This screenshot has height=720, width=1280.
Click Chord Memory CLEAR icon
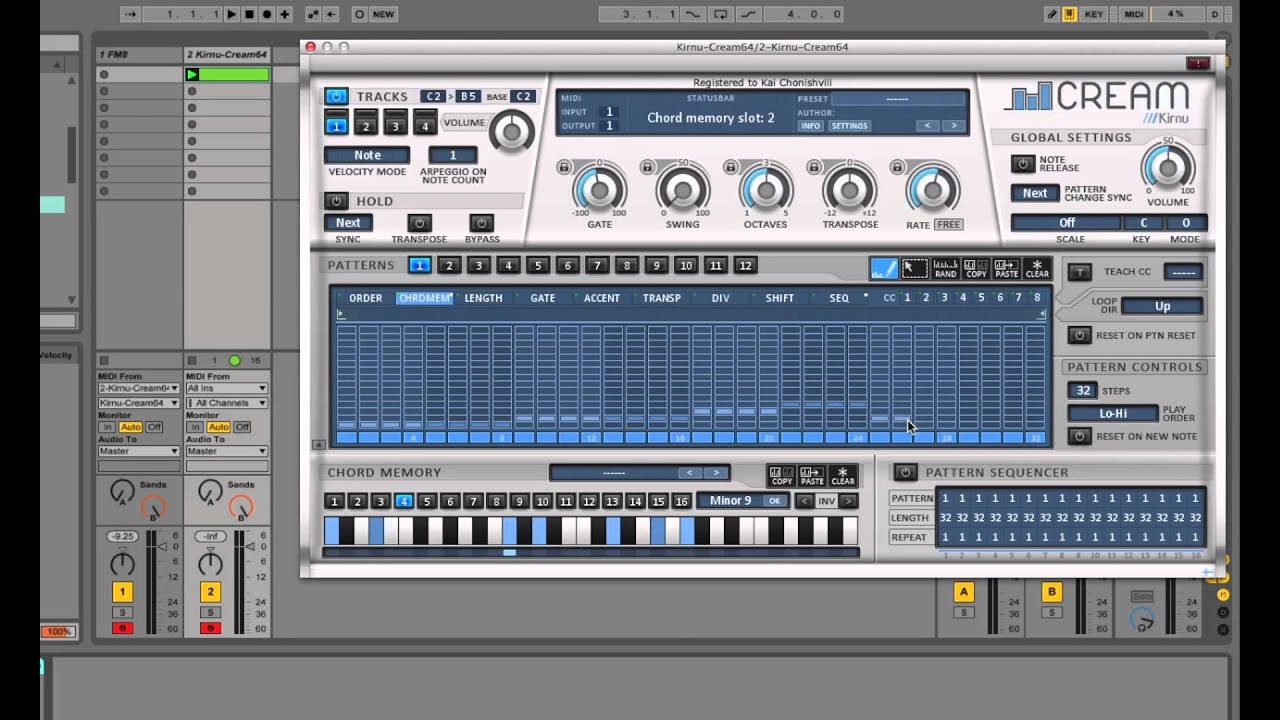(843, 475)
